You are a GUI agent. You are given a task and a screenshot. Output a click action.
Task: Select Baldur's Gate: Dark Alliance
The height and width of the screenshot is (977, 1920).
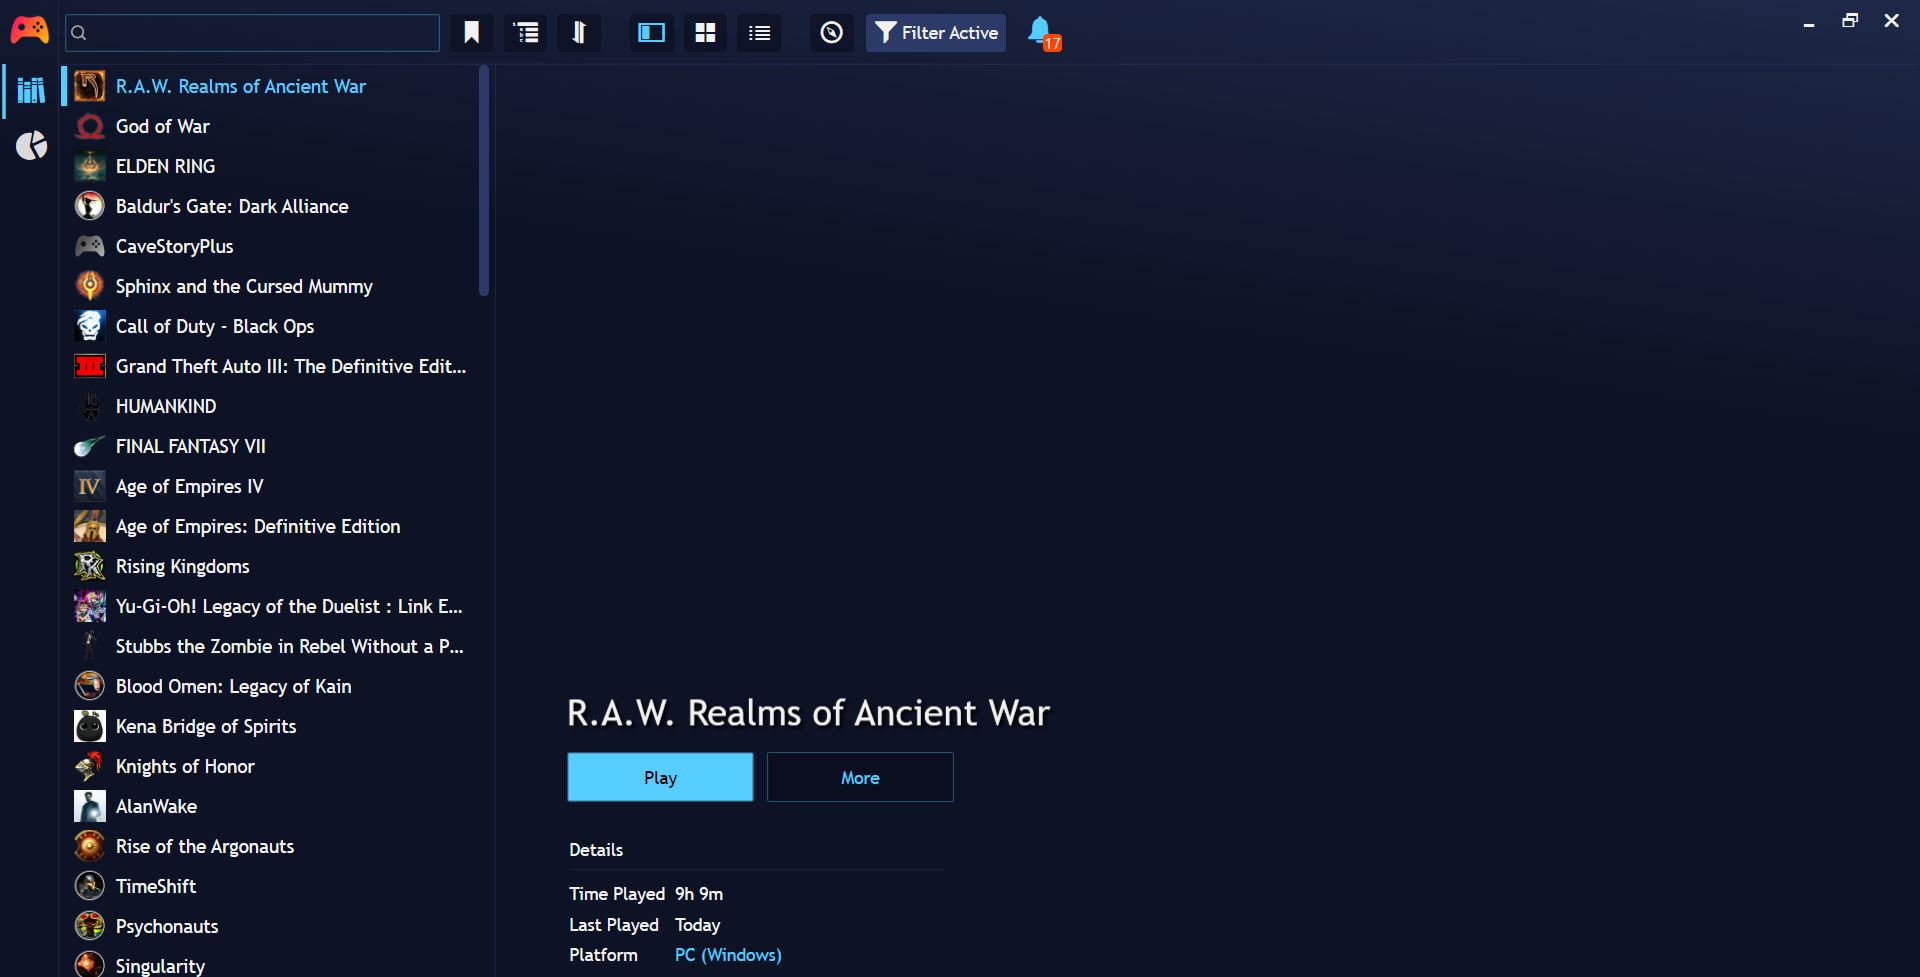pyautogui.click(x=270, y=206)
